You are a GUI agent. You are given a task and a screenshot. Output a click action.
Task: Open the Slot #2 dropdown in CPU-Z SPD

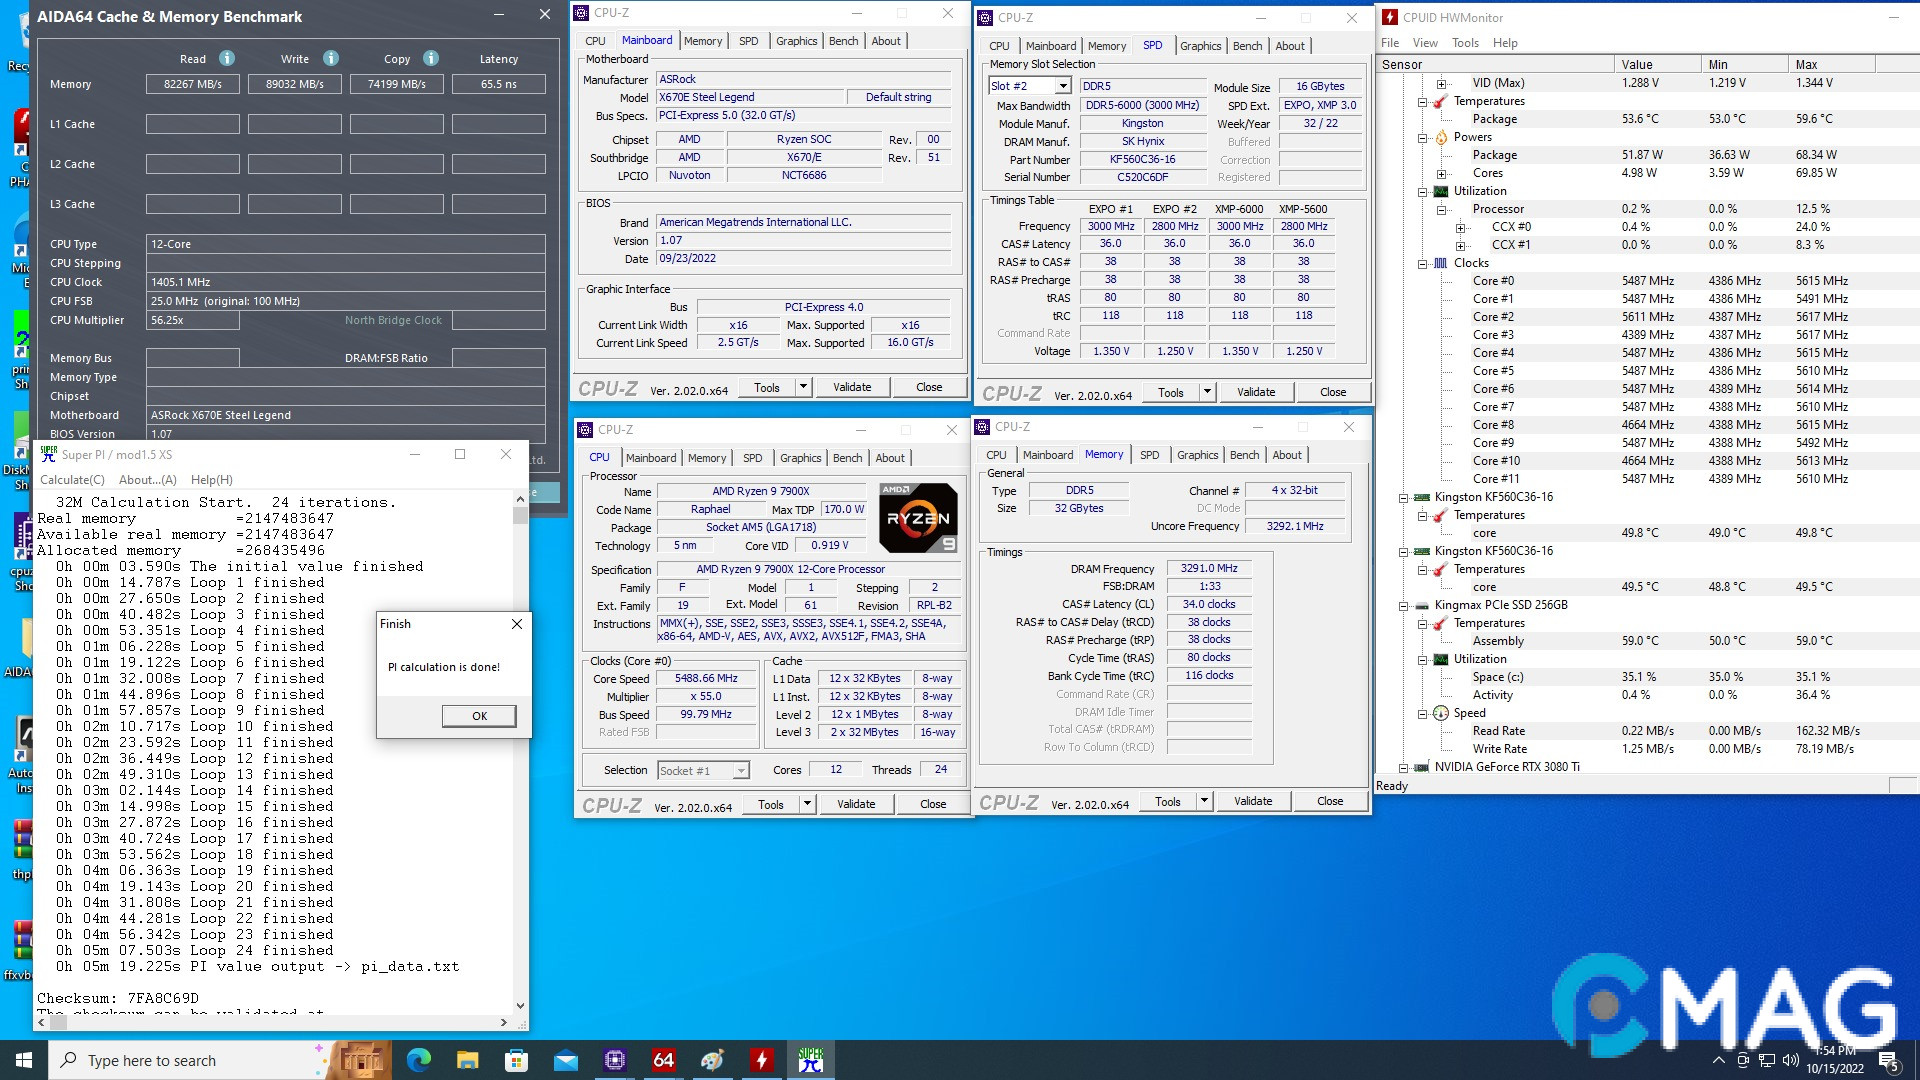[1063, 86]
